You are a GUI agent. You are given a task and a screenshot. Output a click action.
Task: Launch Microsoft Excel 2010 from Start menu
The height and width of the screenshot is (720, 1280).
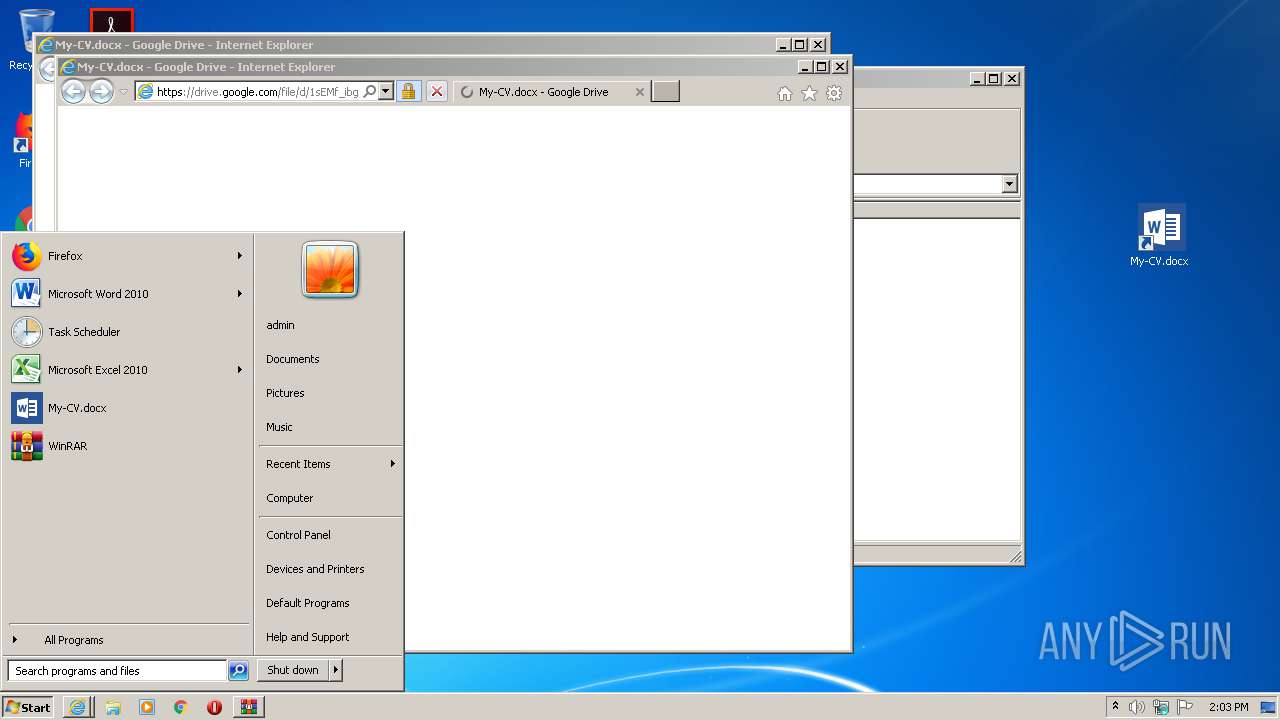127,370
